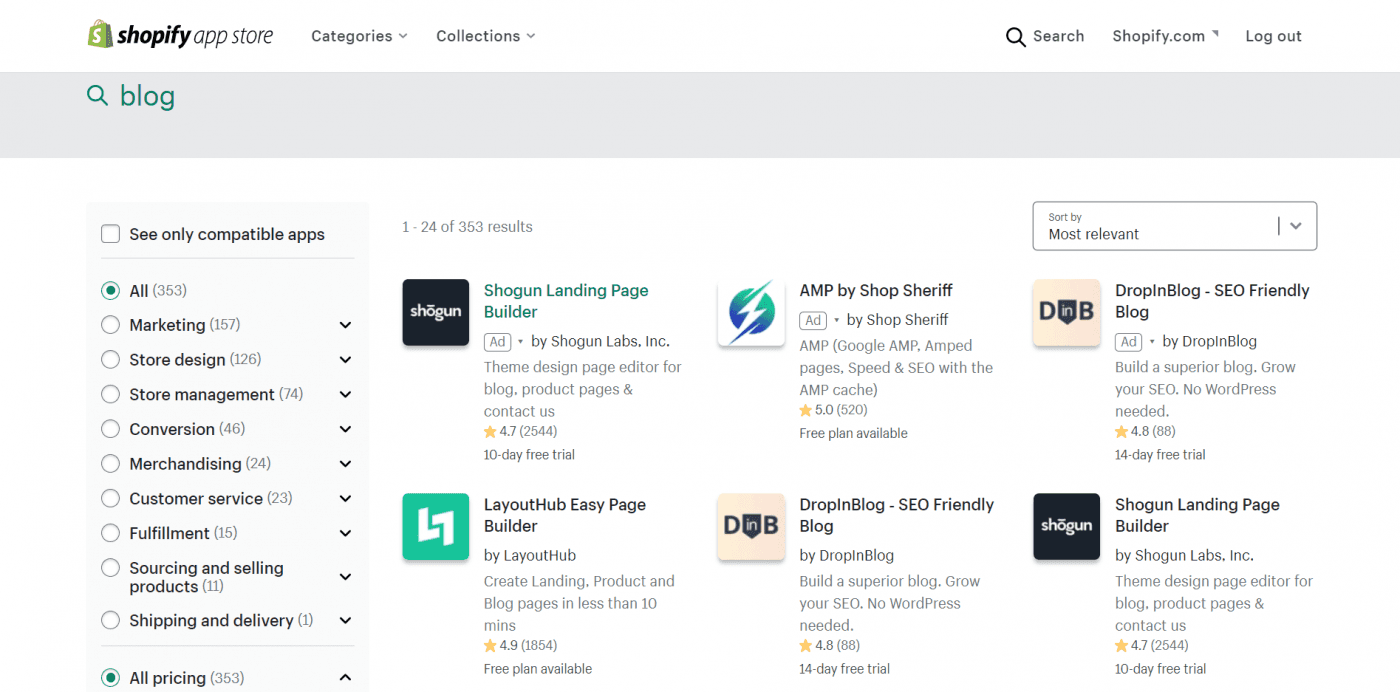This screenshot has height=692, width=1400.
Task: Open the Sort by Most relevant dropdown
Action: pos(1174,226)
